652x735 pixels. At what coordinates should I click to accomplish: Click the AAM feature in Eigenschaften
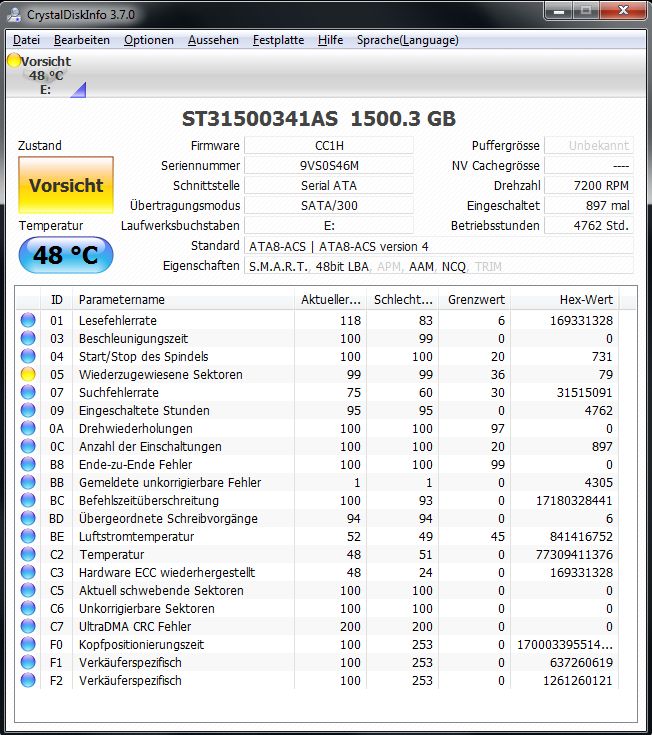(x=421, y=266)
